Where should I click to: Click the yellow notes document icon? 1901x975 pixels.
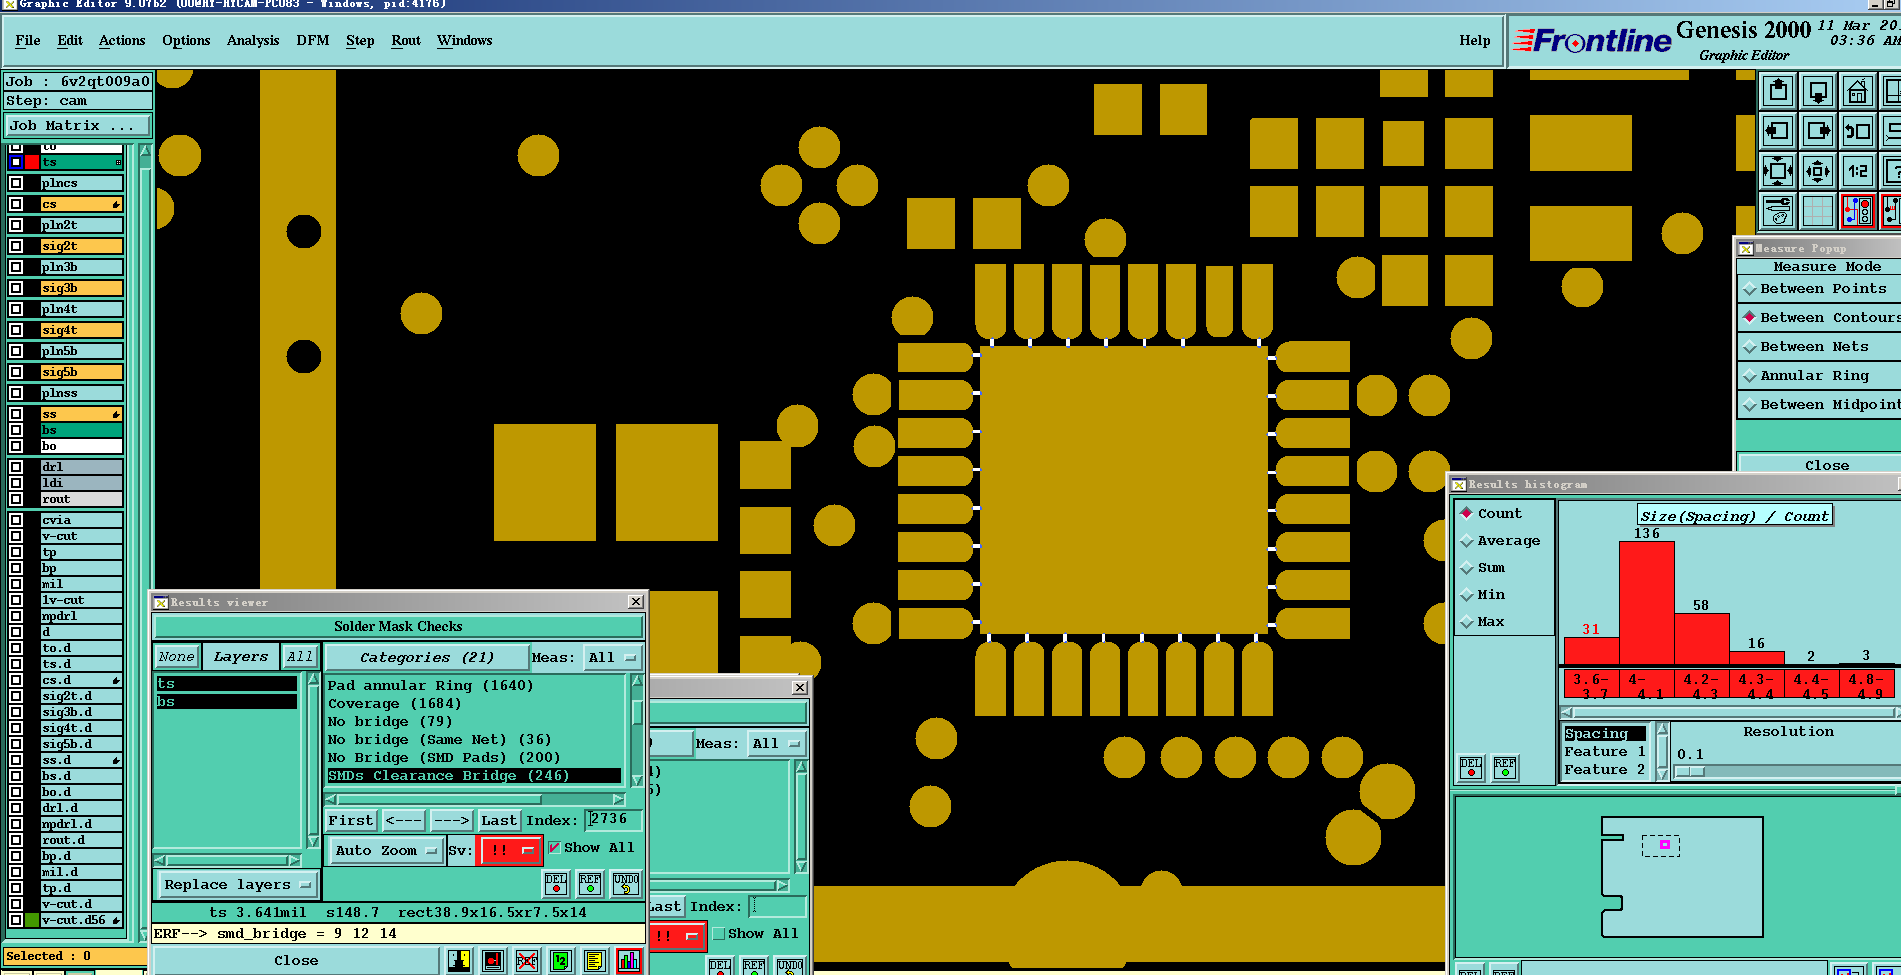point(595,961)
